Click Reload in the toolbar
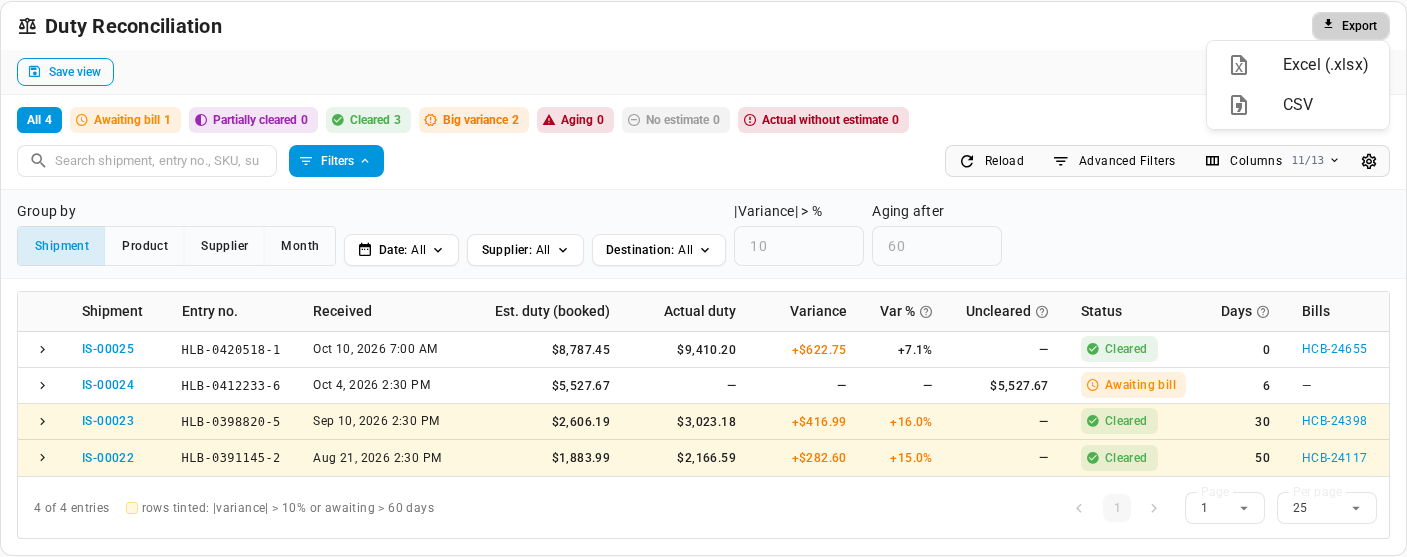The image size is (1407, 557). pos(992,161)
